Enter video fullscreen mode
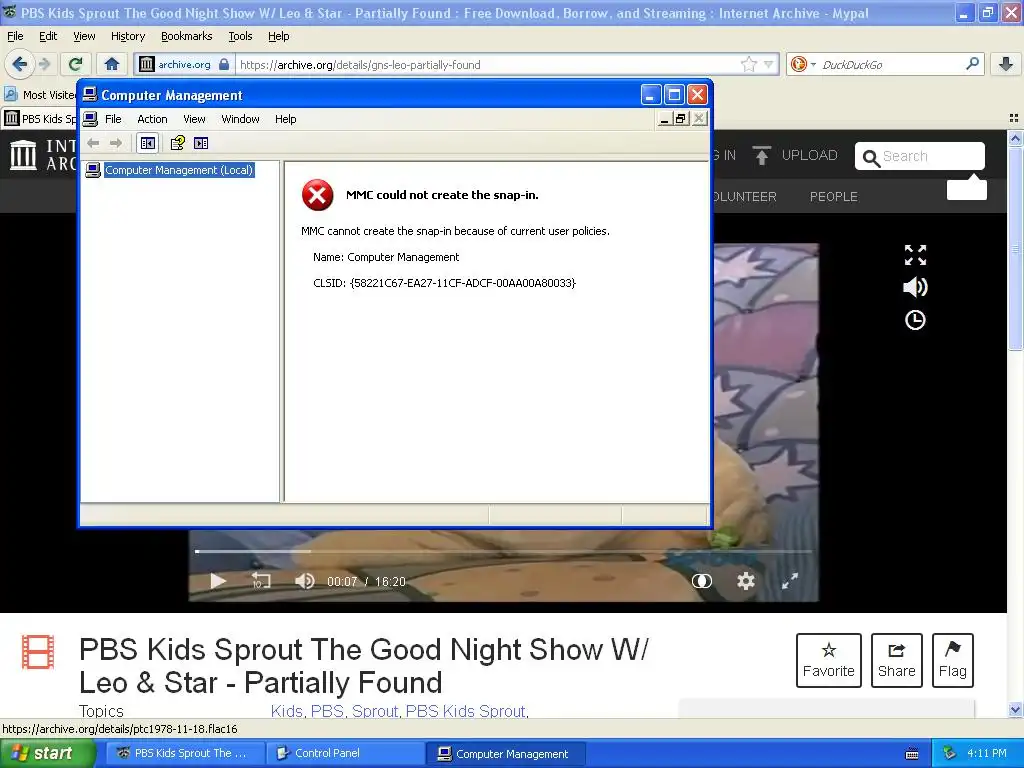Screen dimensions: 1024x768 tap(790, 581)
